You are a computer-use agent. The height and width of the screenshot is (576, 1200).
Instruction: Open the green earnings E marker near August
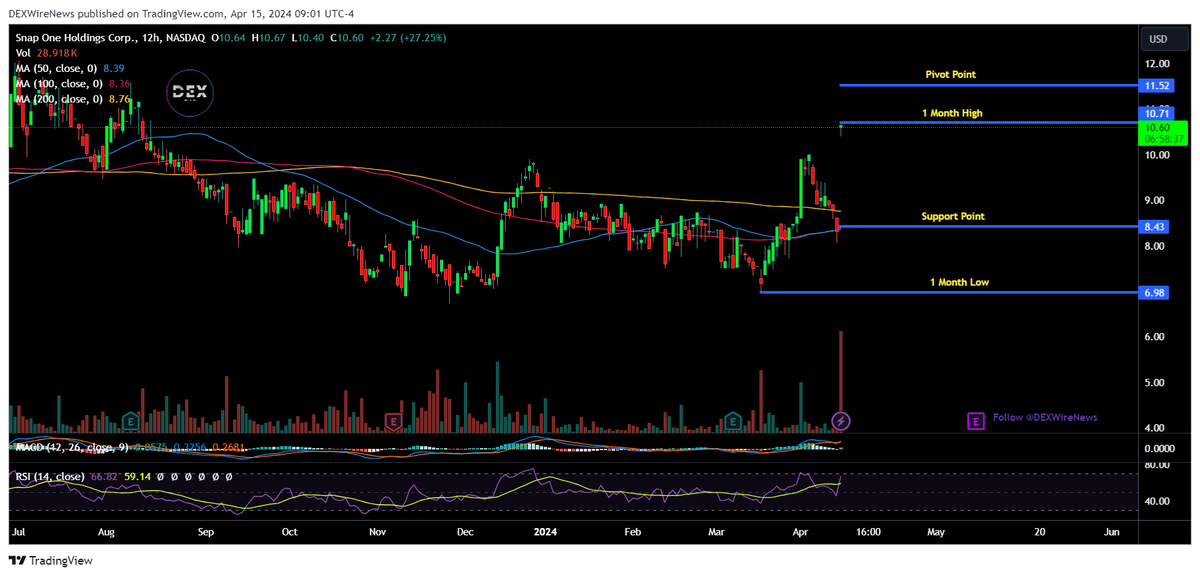[129, 422]
